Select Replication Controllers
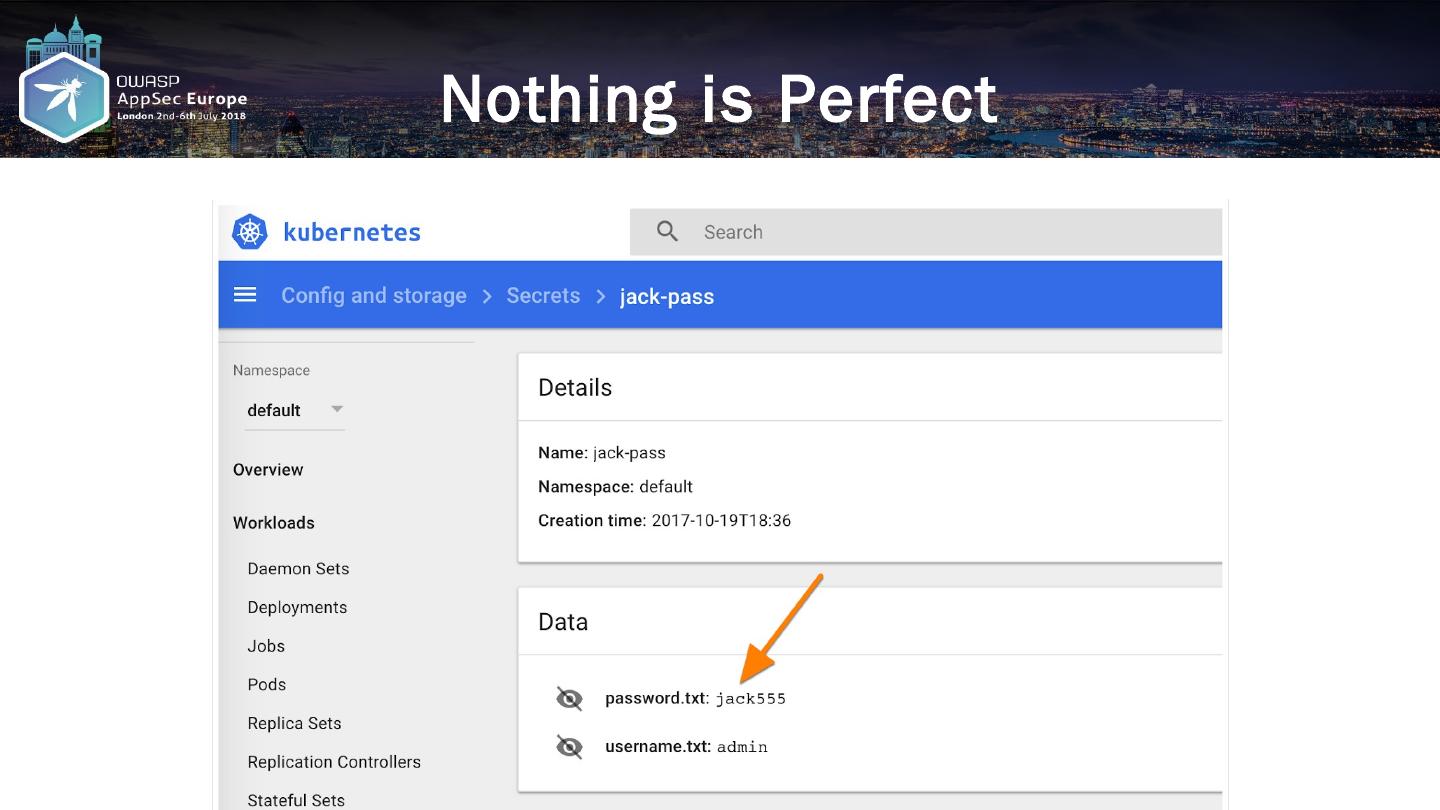Image resolution: width=1440 pixels, height=810 pixels. [334, 762]
